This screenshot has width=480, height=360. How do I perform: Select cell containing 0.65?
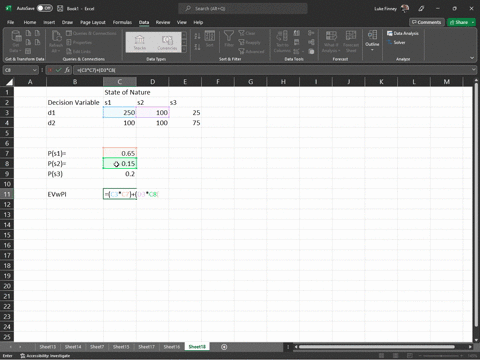pyautogui.click(x=120, y=153)
